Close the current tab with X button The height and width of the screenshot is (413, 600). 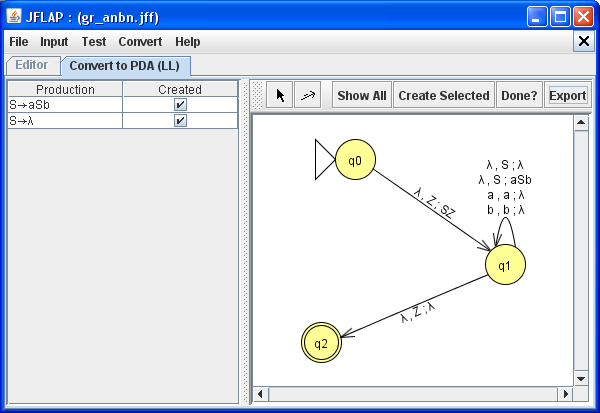585,41
